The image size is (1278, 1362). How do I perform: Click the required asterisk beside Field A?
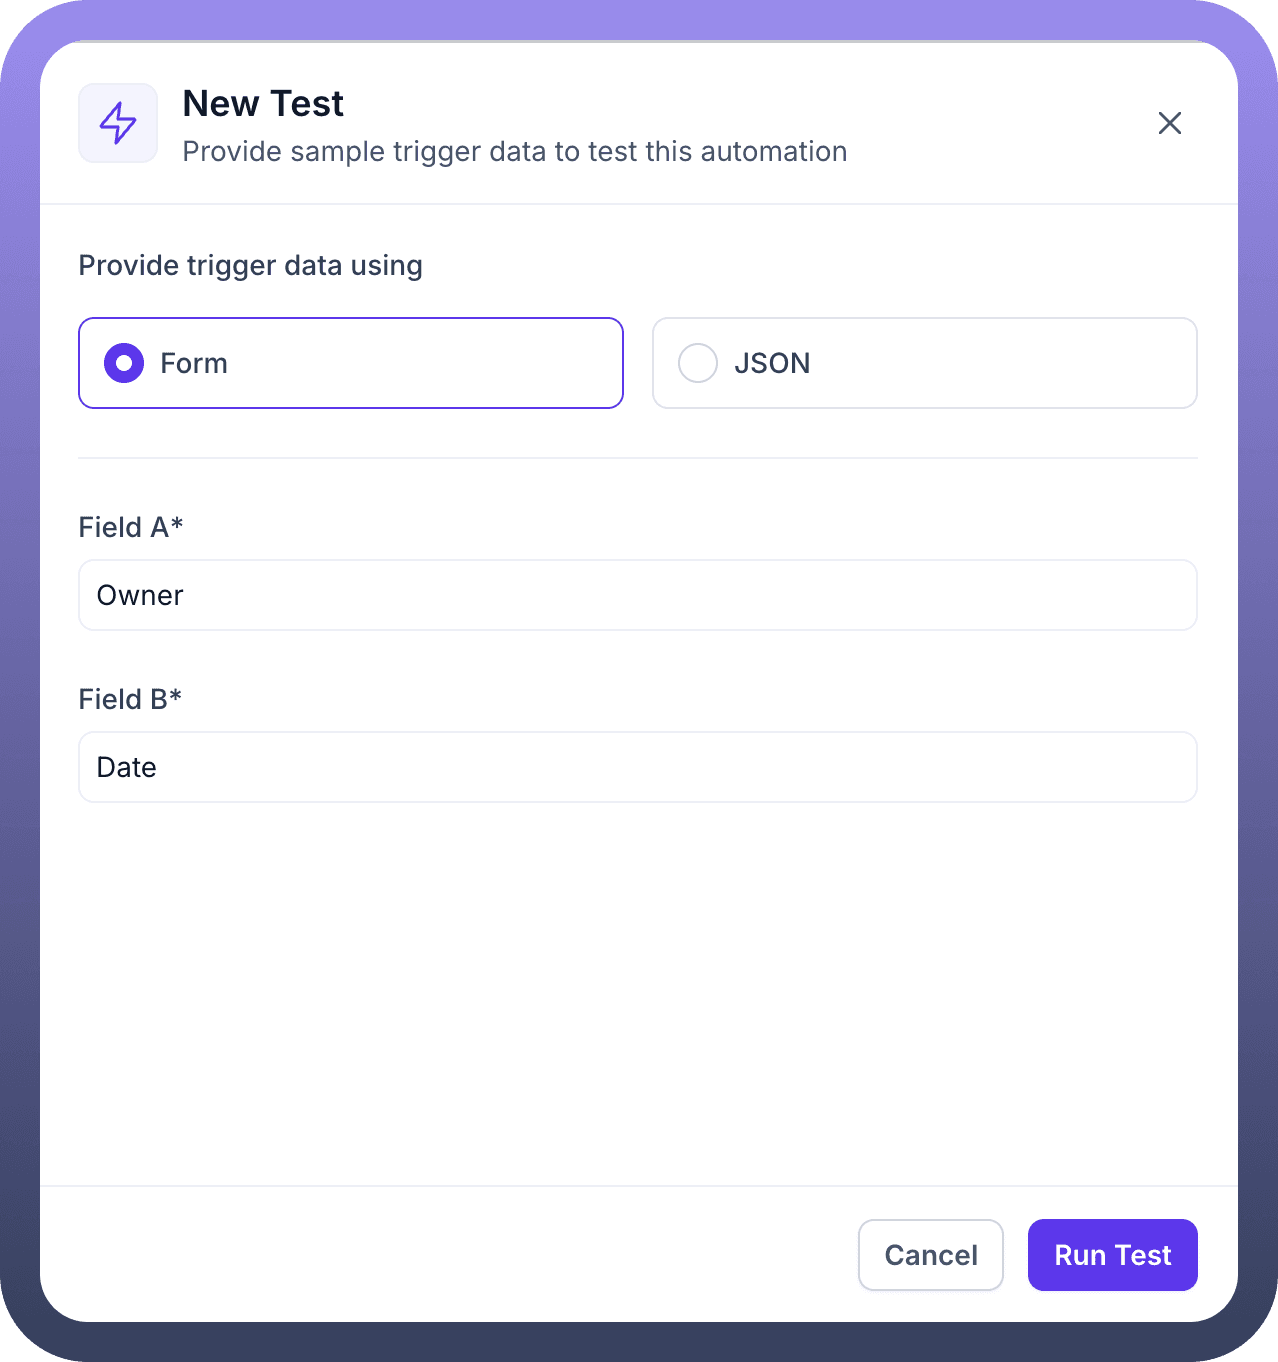(177, 524)
